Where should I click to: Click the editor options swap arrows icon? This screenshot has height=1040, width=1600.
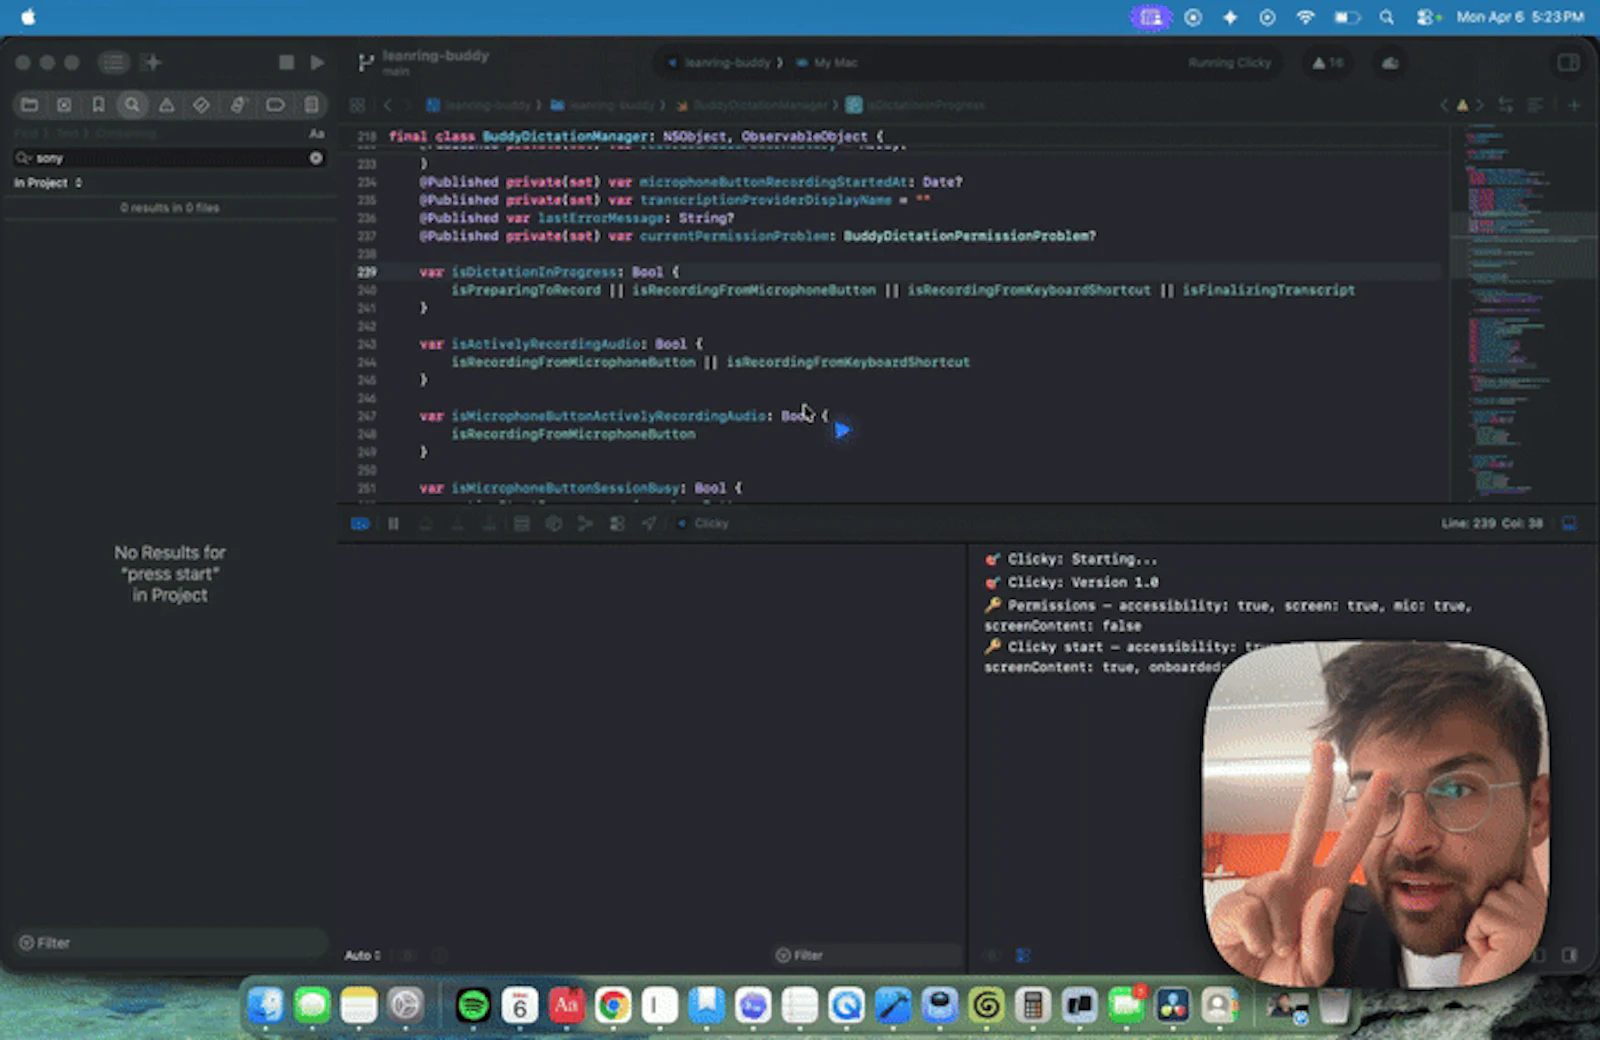point(1505,105)
